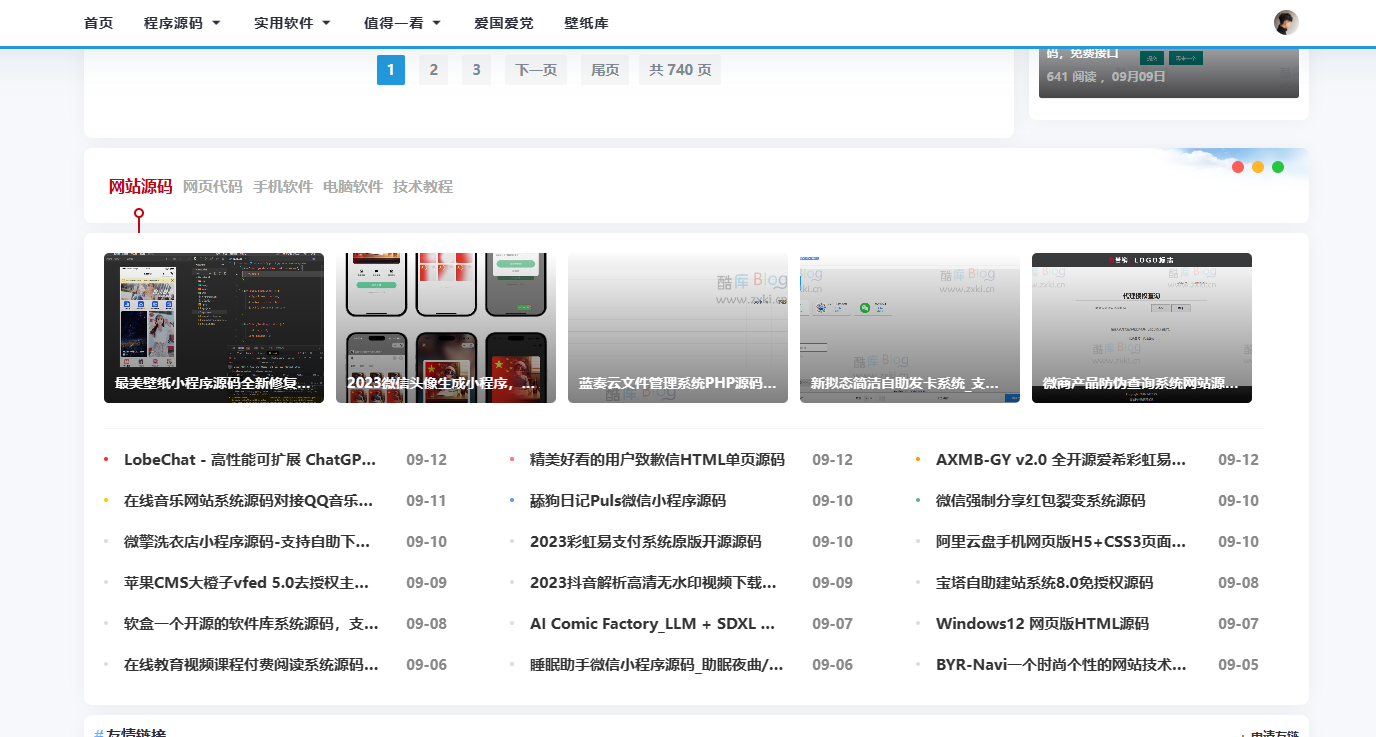This screenshot has height=737, width=1376.
Task: Select the 手机软件 category tab
Action: click(x=283, y=186)
